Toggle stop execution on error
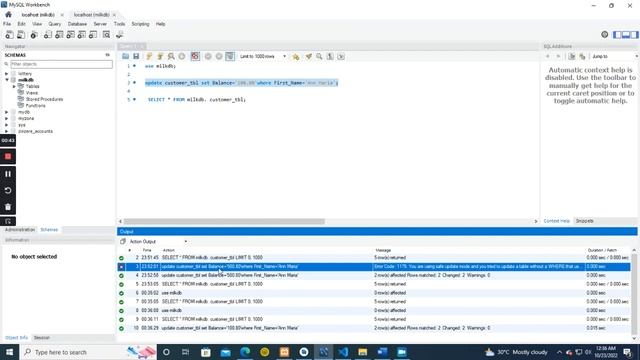The image size is (640, 360). 195,56
